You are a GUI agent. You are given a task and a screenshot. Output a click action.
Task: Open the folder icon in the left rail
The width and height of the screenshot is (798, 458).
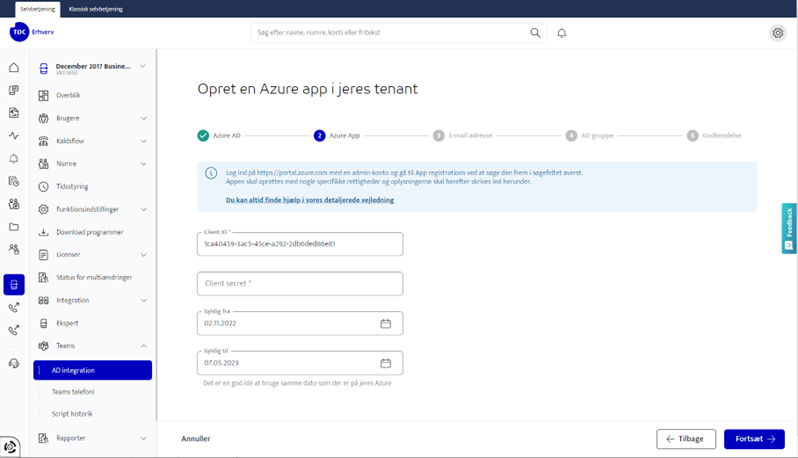coord(14,227)
